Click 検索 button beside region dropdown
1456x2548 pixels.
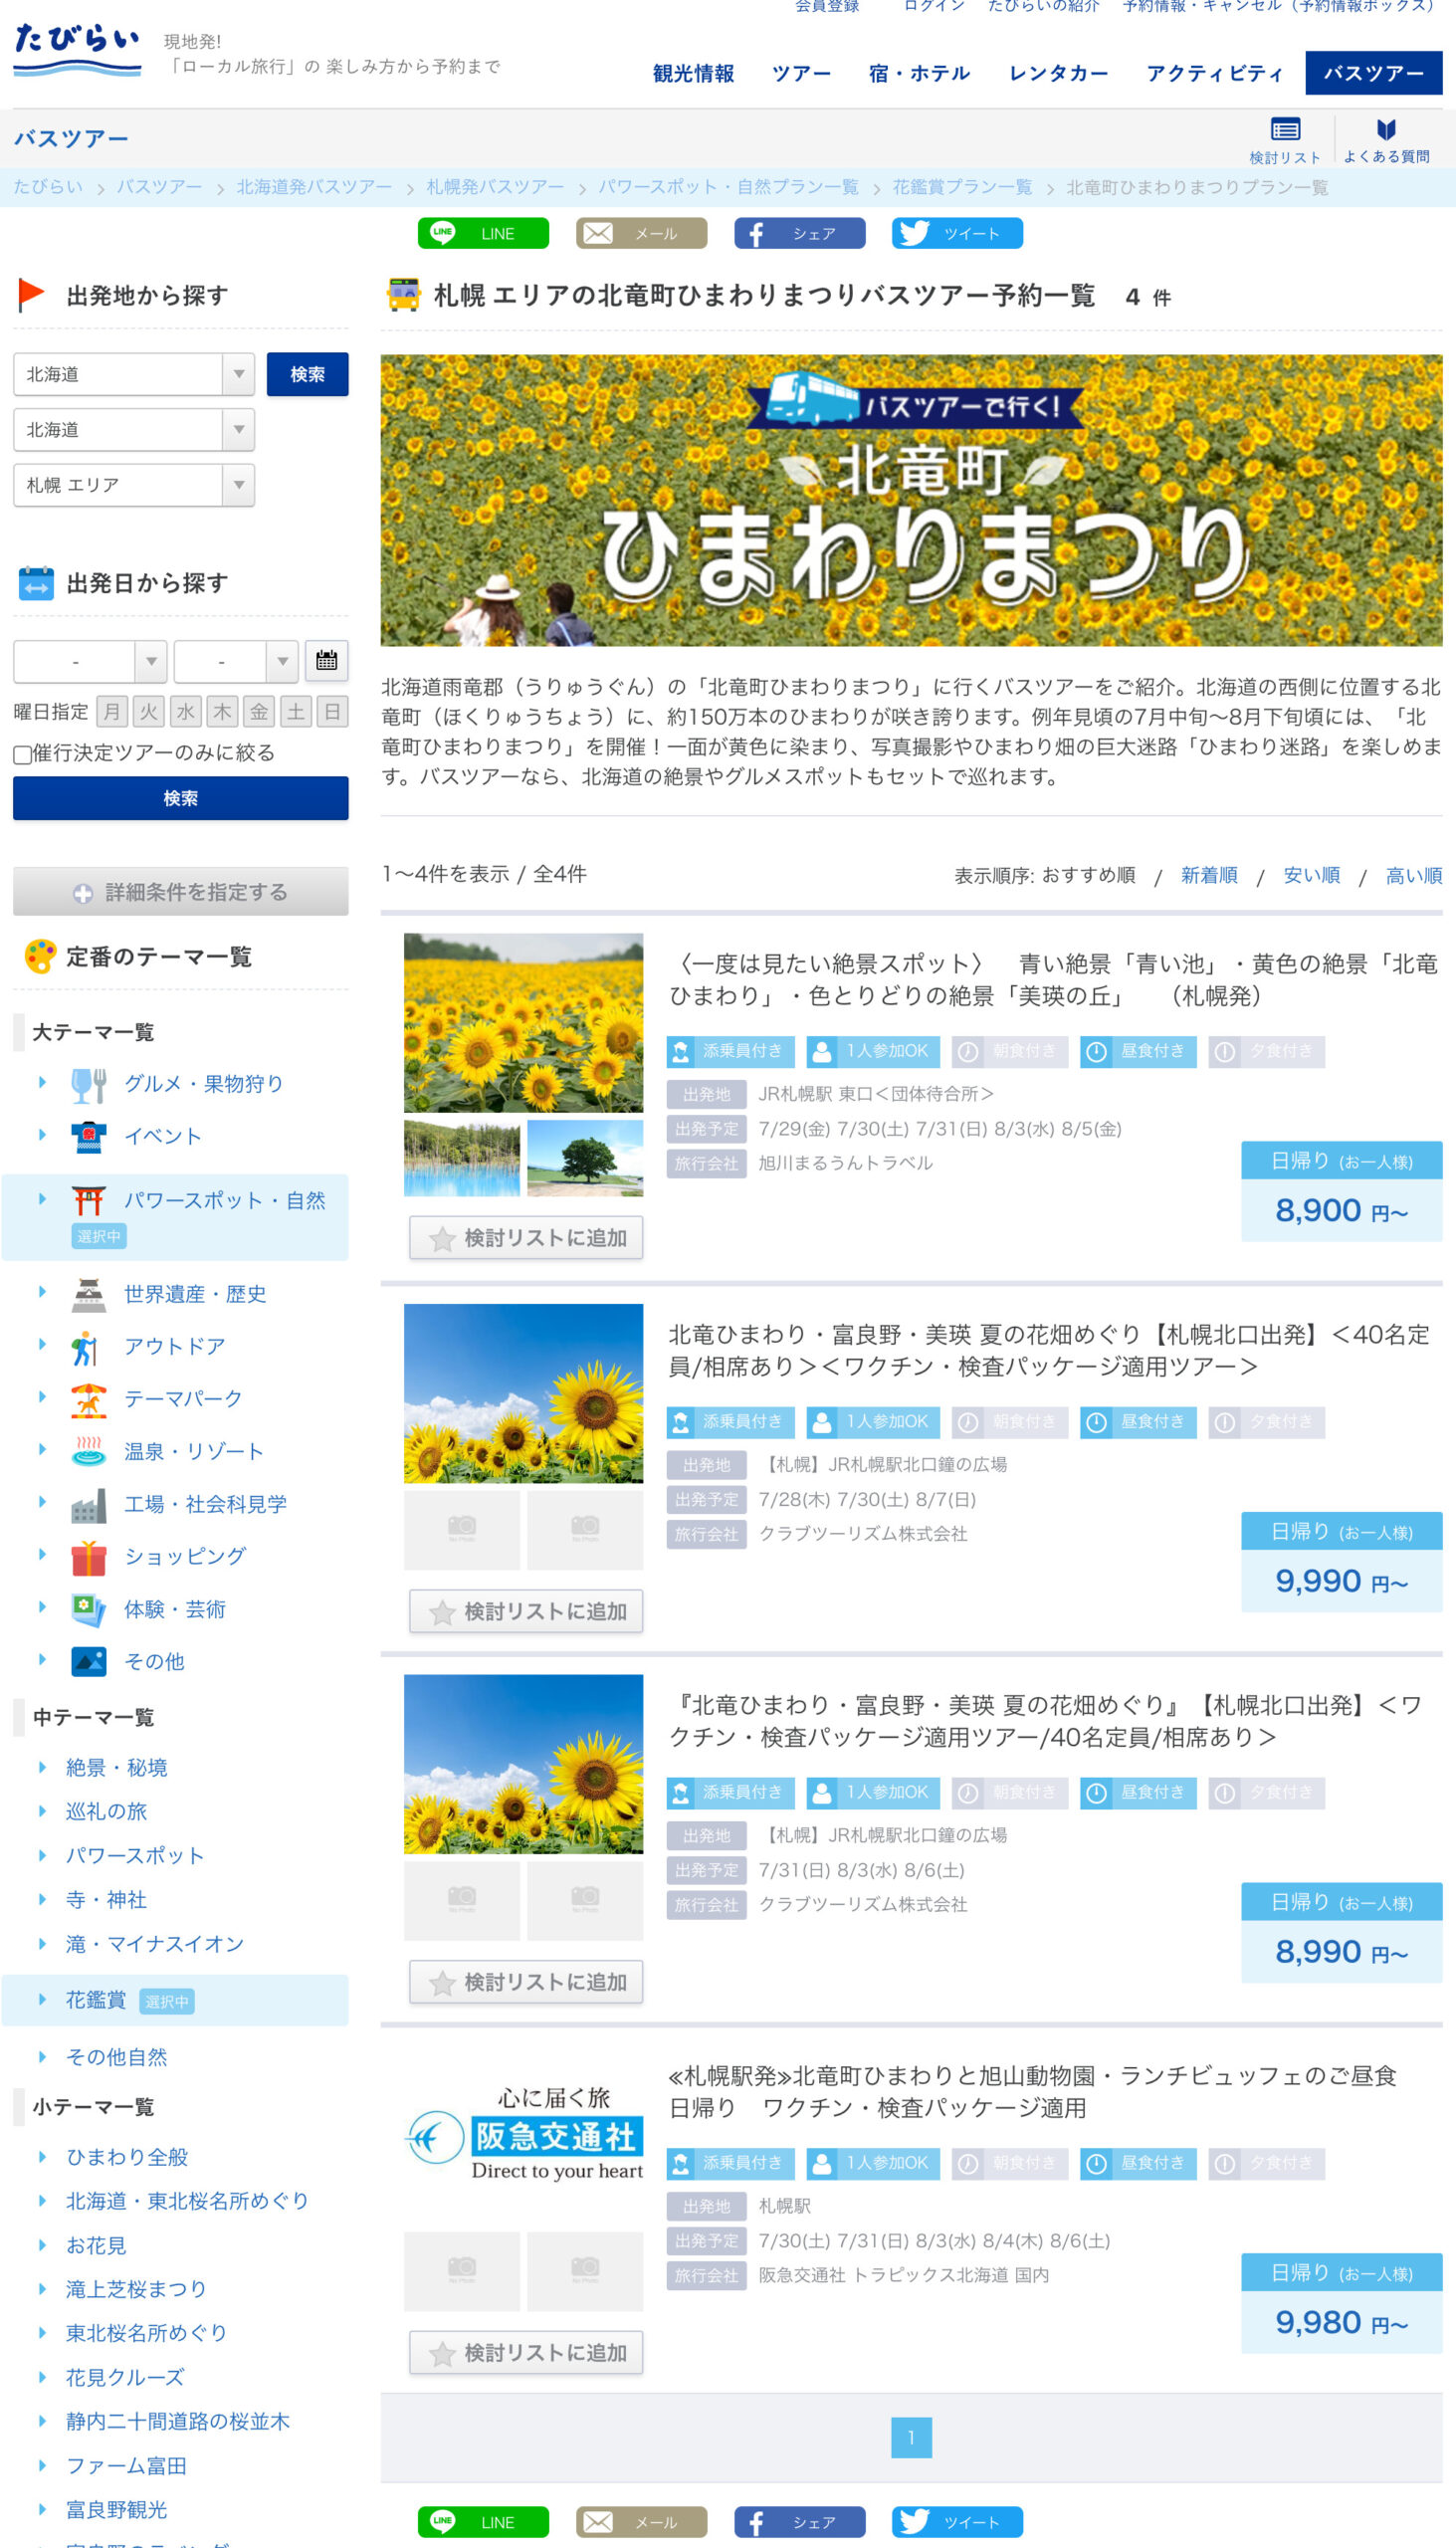pyautogui.click(x=308, y=374)
